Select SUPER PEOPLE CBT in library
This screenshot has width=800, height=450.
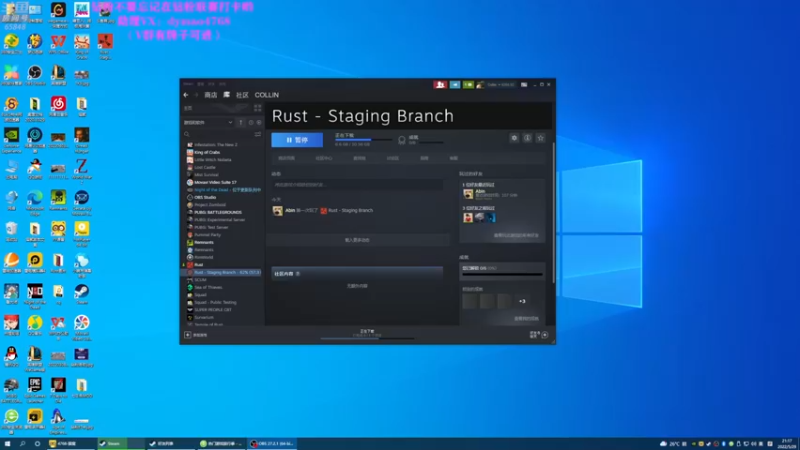(213, 310)
